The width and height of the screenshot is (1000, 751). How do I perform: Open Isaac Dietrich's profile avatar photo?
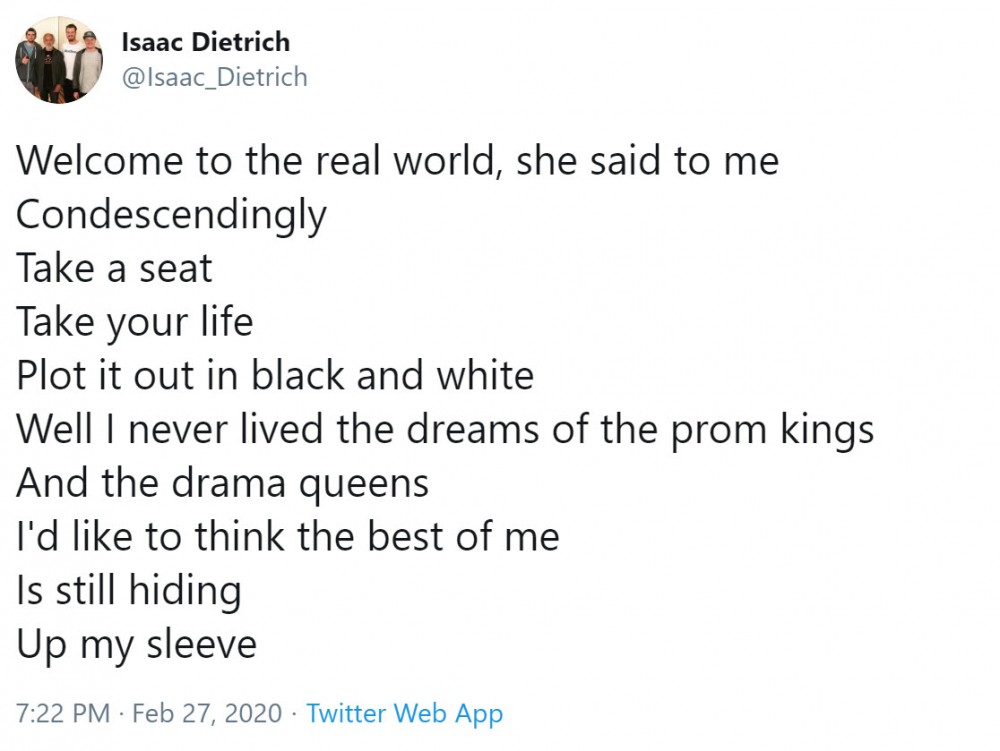point(59,60)
